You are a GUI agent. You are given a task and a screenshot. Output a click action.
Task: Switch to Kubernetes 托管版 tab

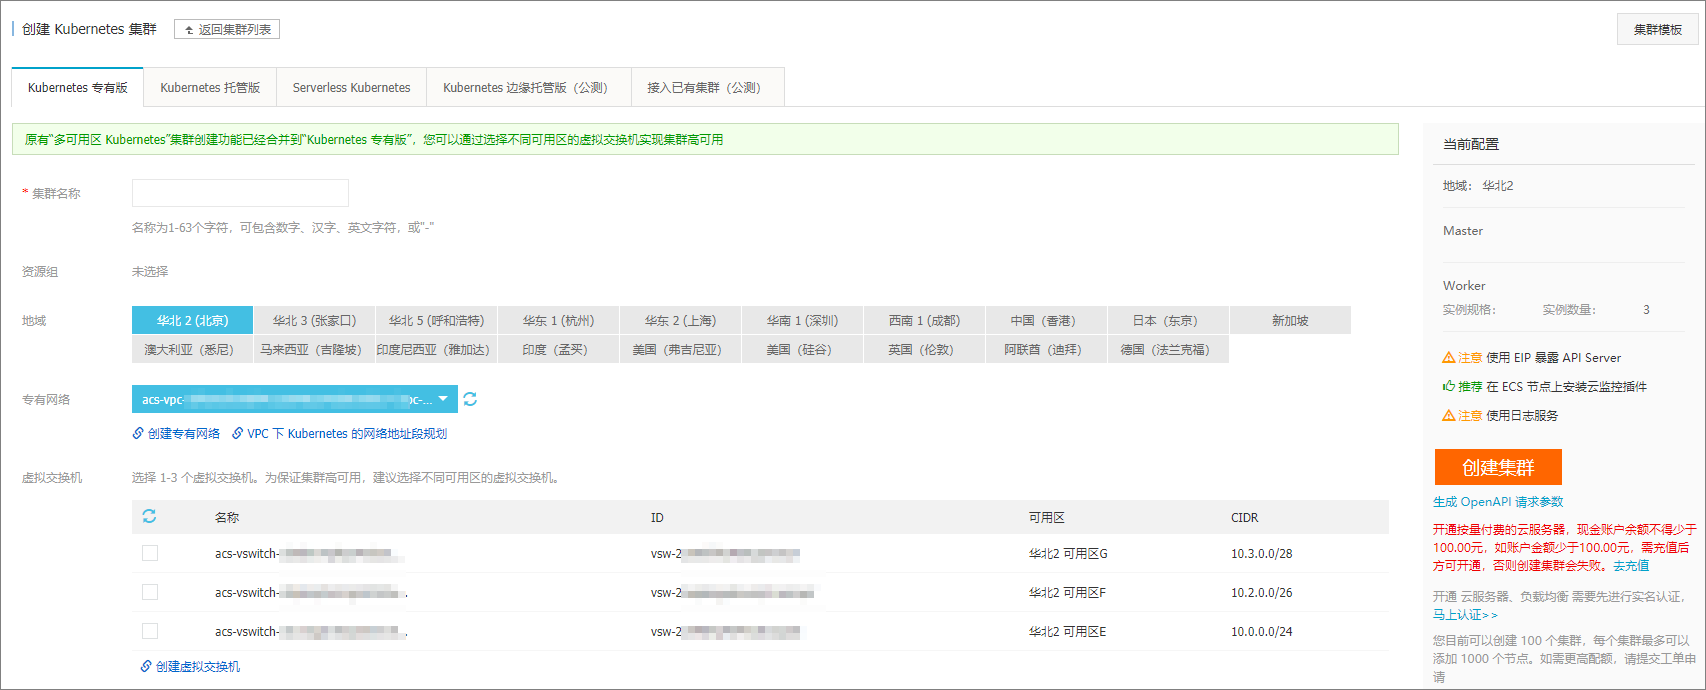pos(210,87)
